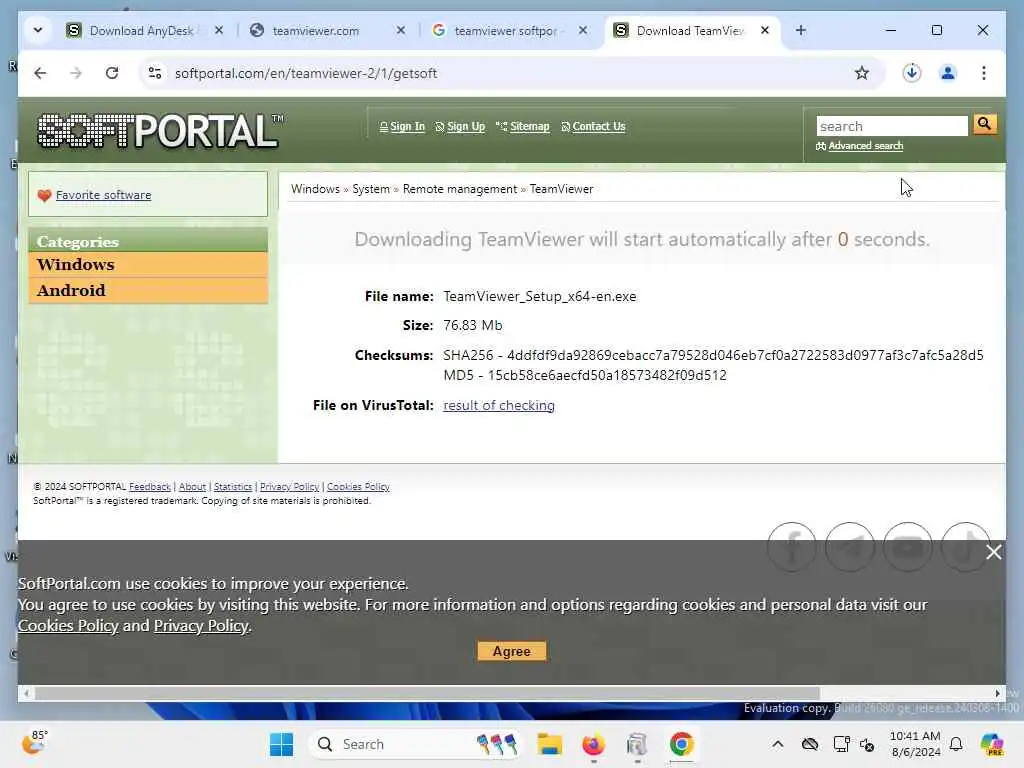
Task: Select the Android category
Action: click(x=148, y=291)
